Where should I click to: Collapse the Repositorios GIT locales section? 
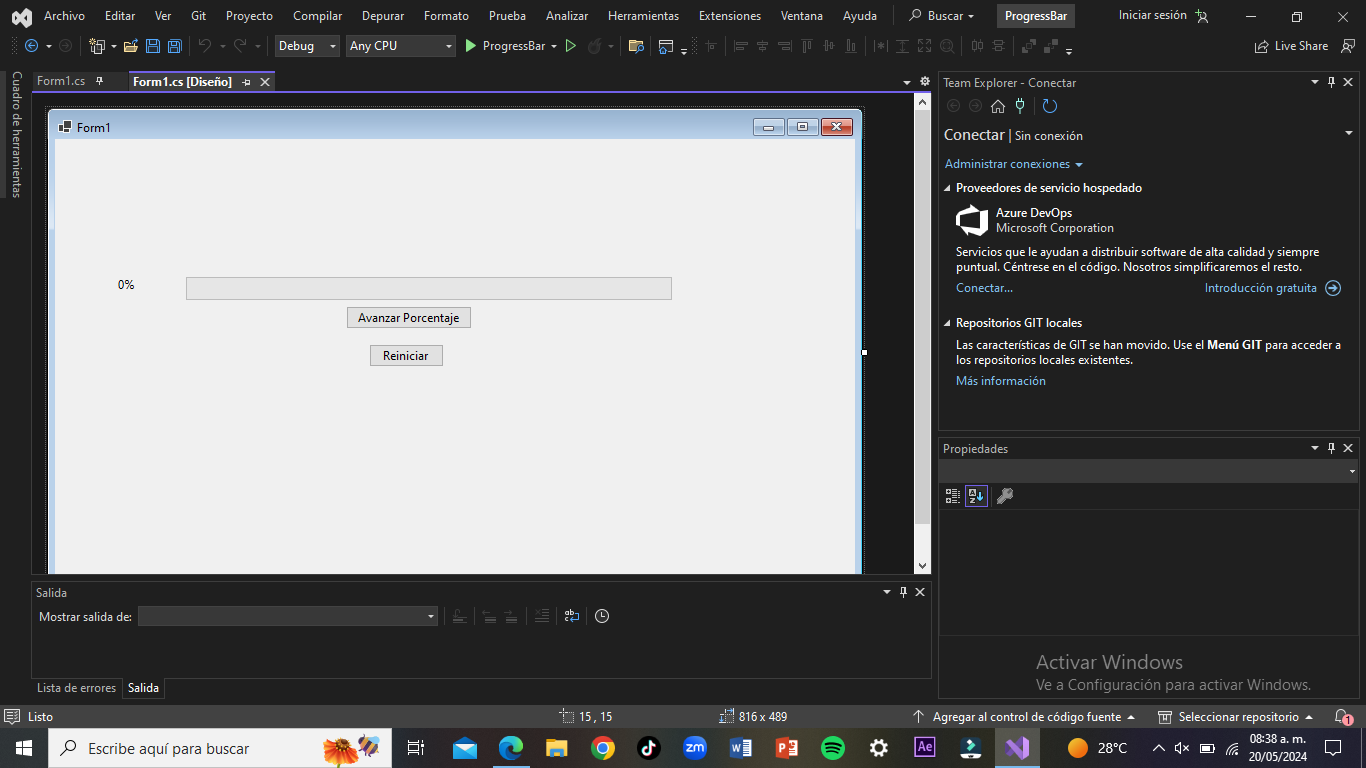click(x=948, y=323)
